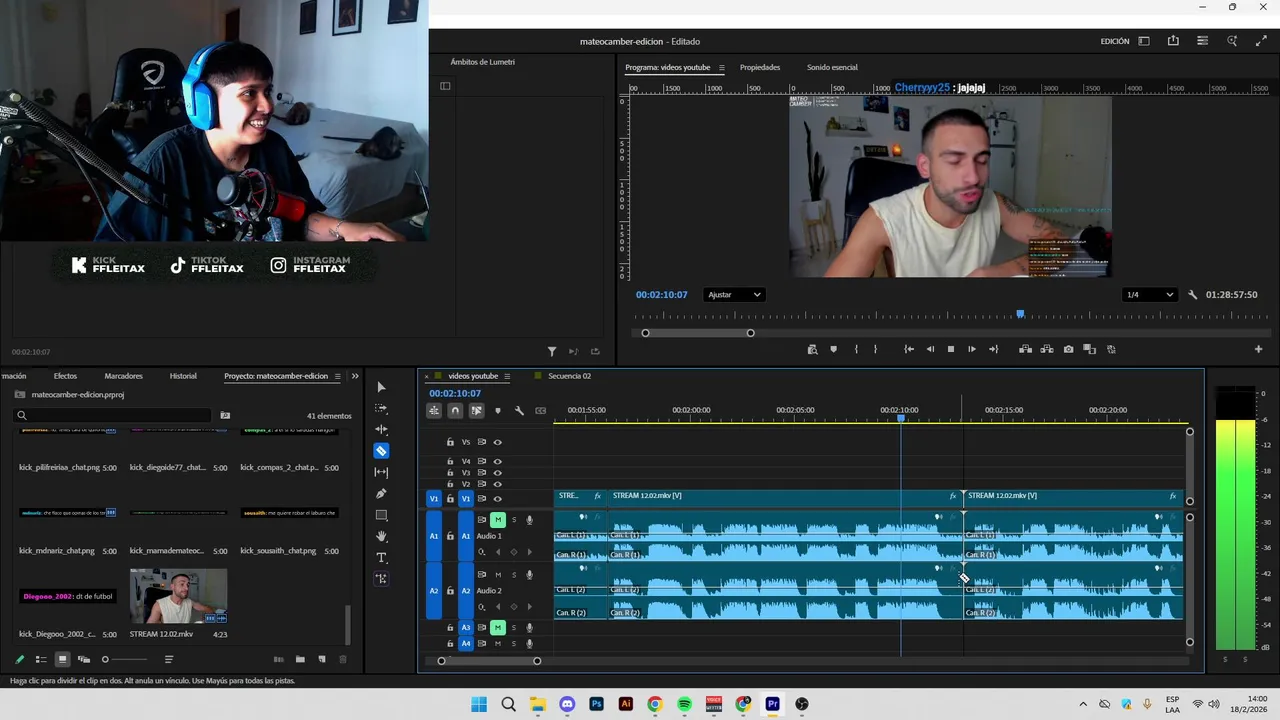Click the EDICIÓN workspace button
The height and width of the screenshot is (720, 1280).
pyautogui.click(x=1115, y=41)
